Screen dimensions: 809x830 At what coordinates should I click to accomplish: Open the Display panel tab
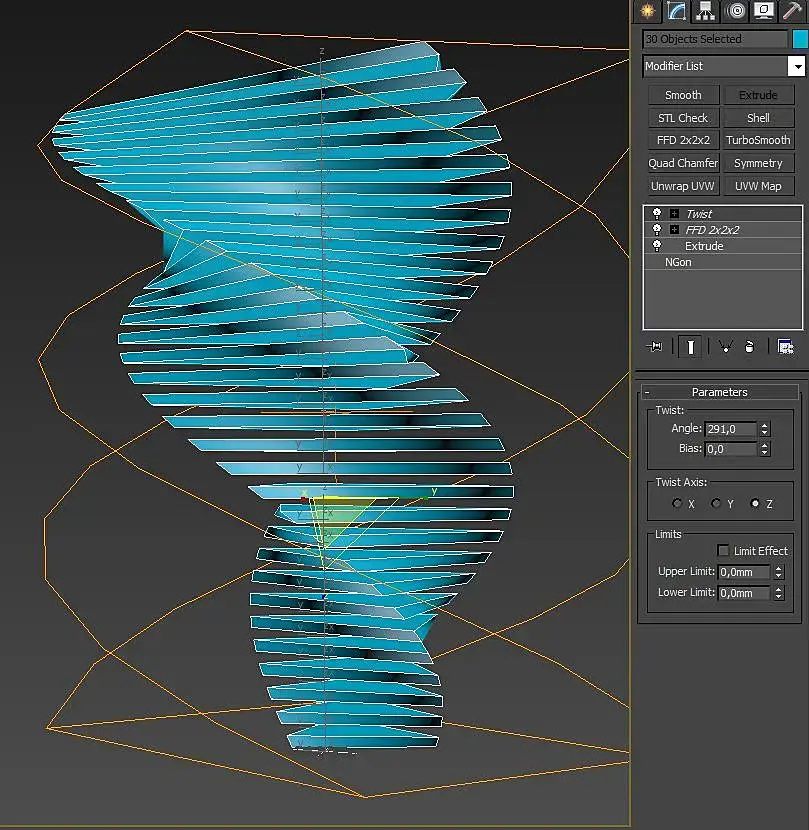763,11
